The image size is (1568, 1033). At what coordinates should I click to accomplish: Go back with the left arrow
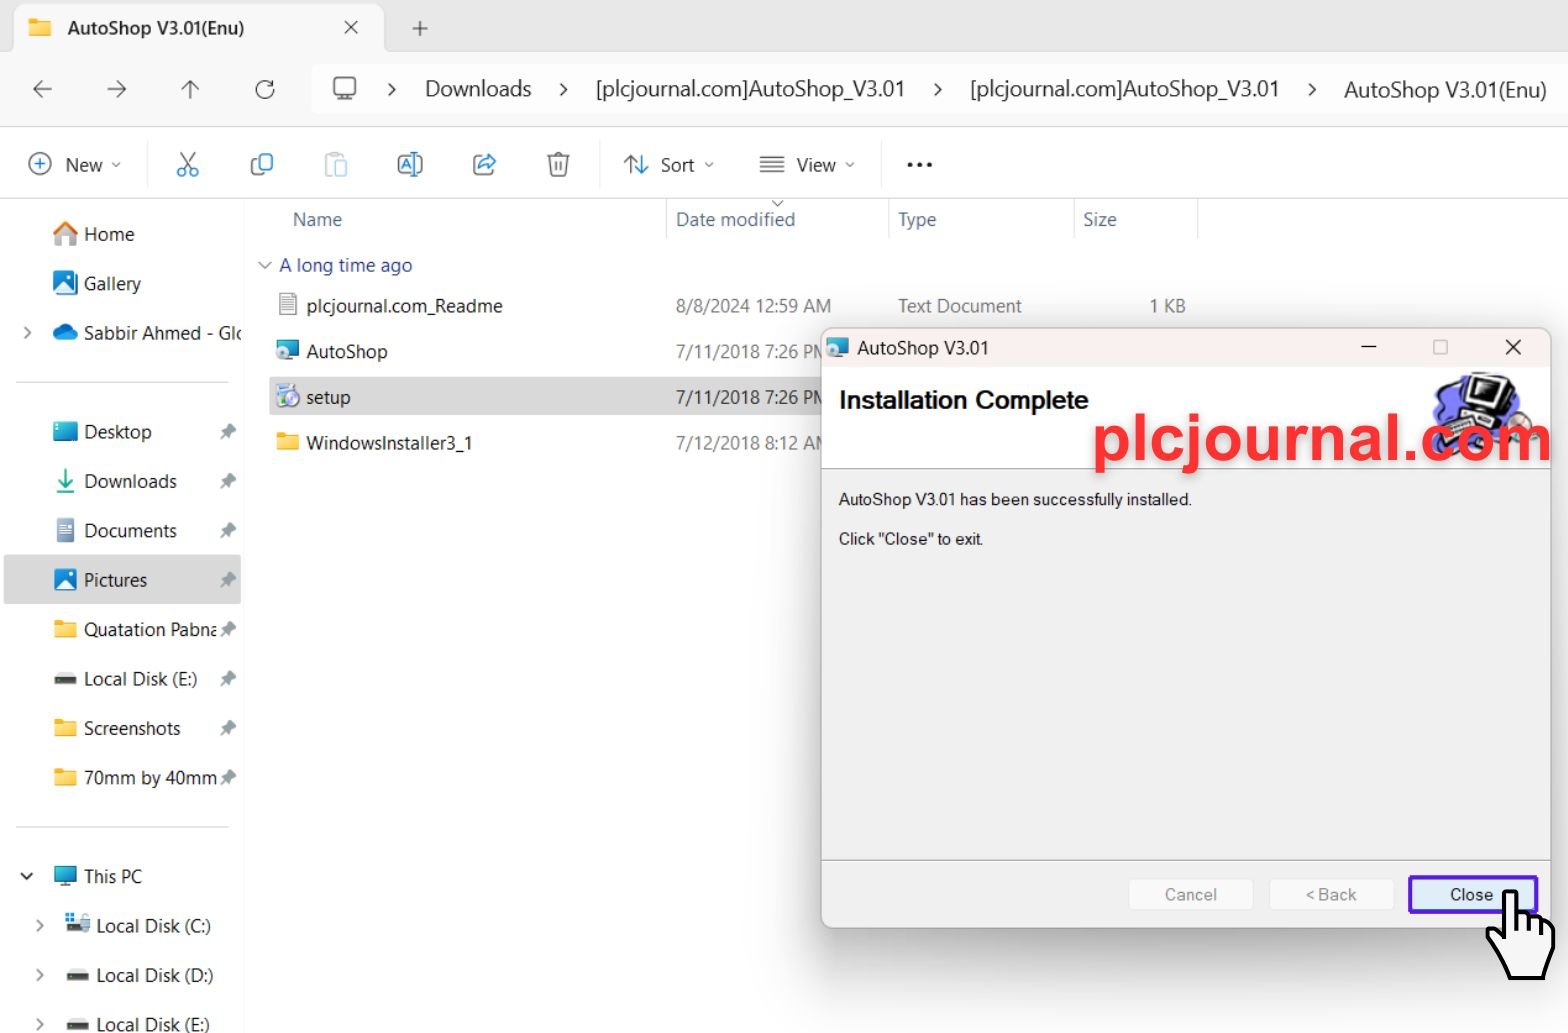[x=42, y=89]
